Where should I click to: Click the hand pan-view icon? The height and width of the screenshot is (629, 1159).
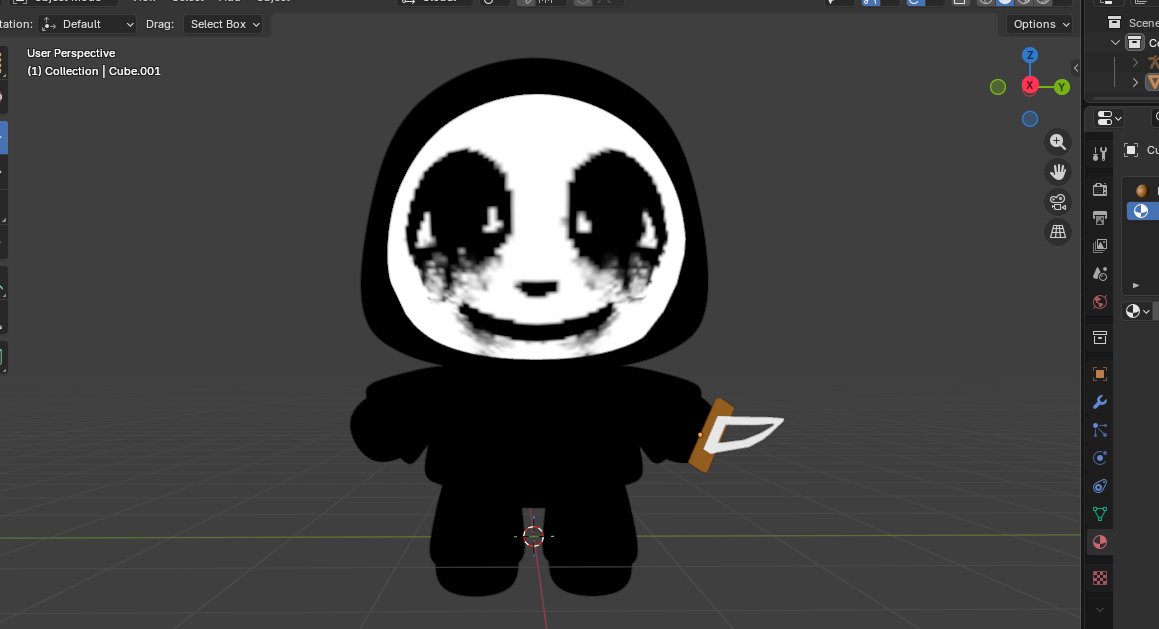pyautogui.click(x=1058, y=171)
